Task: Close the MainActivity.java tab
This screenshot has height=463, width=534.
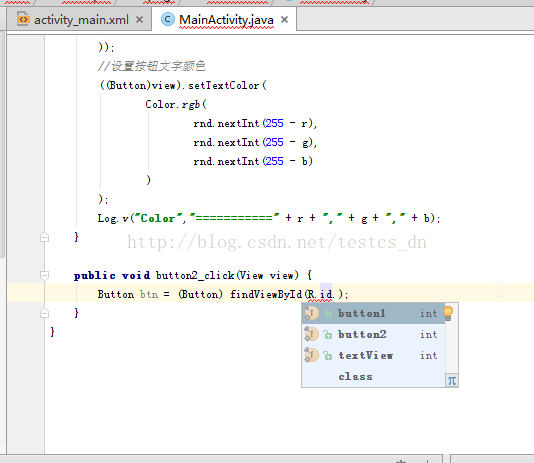Action: click(x=284, y=20)
